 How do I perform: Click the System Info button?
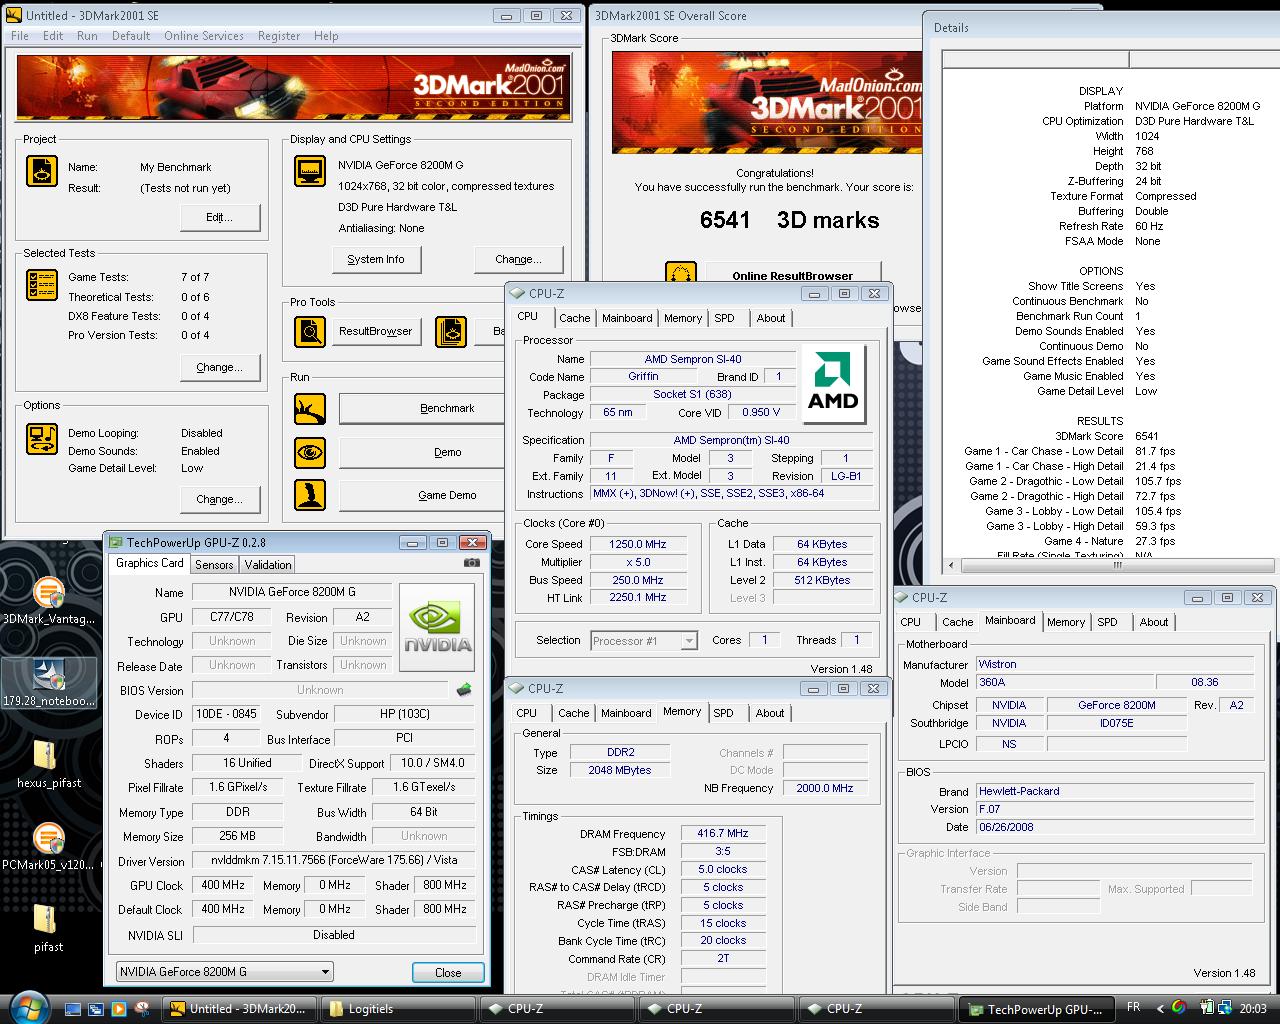pos(376,259)
